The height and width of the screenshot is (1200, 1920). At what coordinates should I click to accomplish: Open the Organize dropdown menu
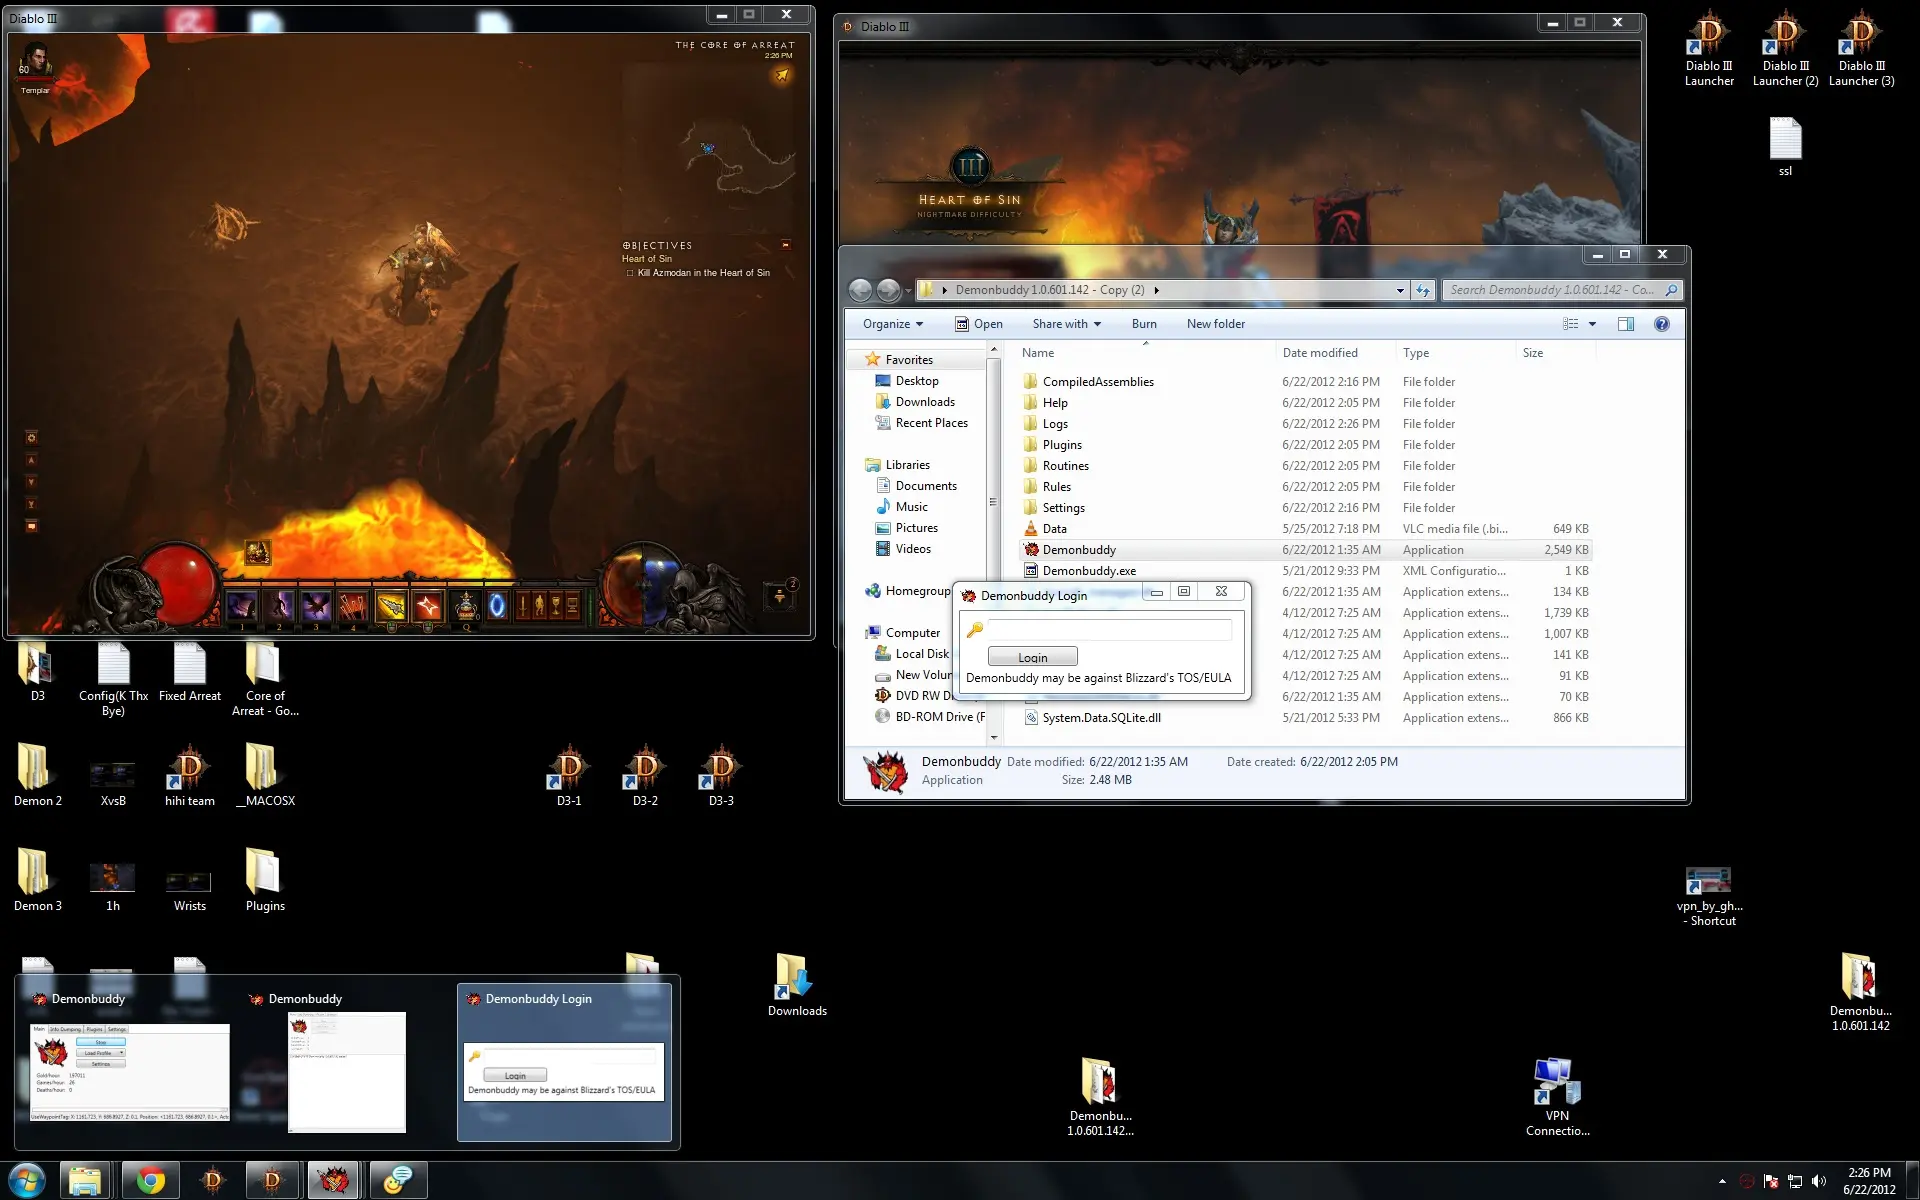pyautogui.click(x=892, y=324)
